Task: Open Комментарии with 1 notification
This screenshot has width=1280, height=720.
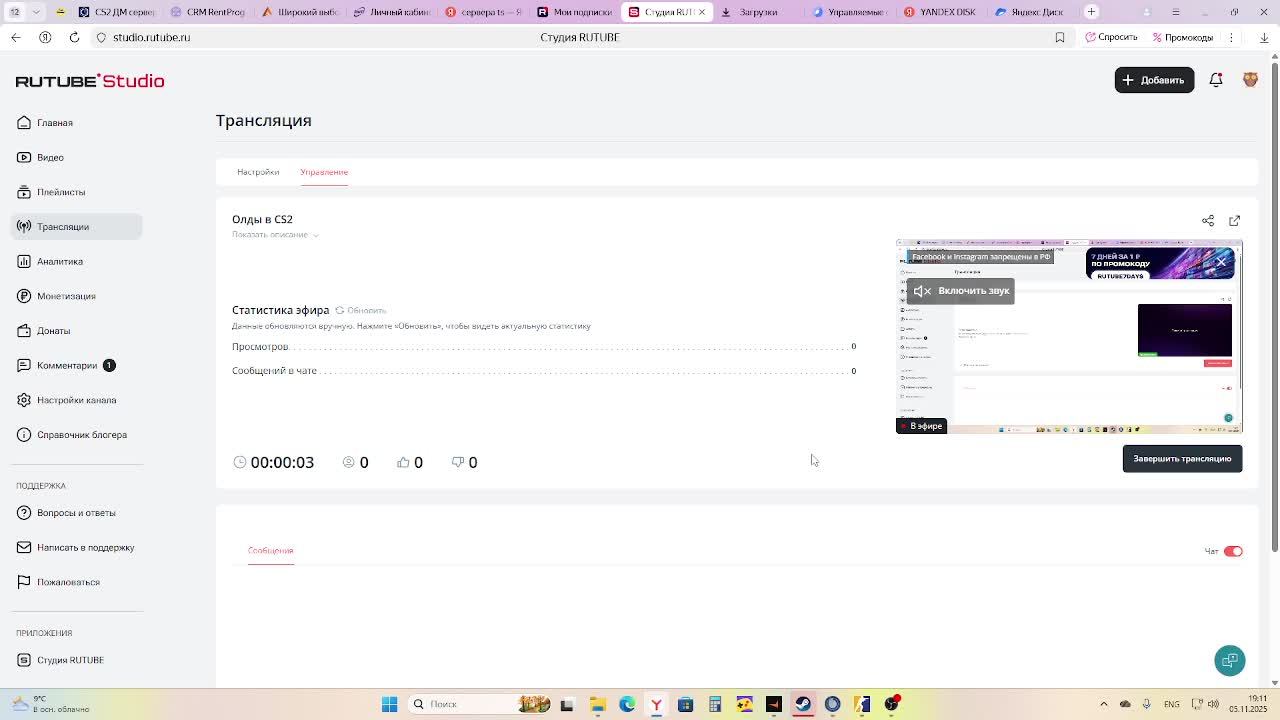Action: pos(67,365)
